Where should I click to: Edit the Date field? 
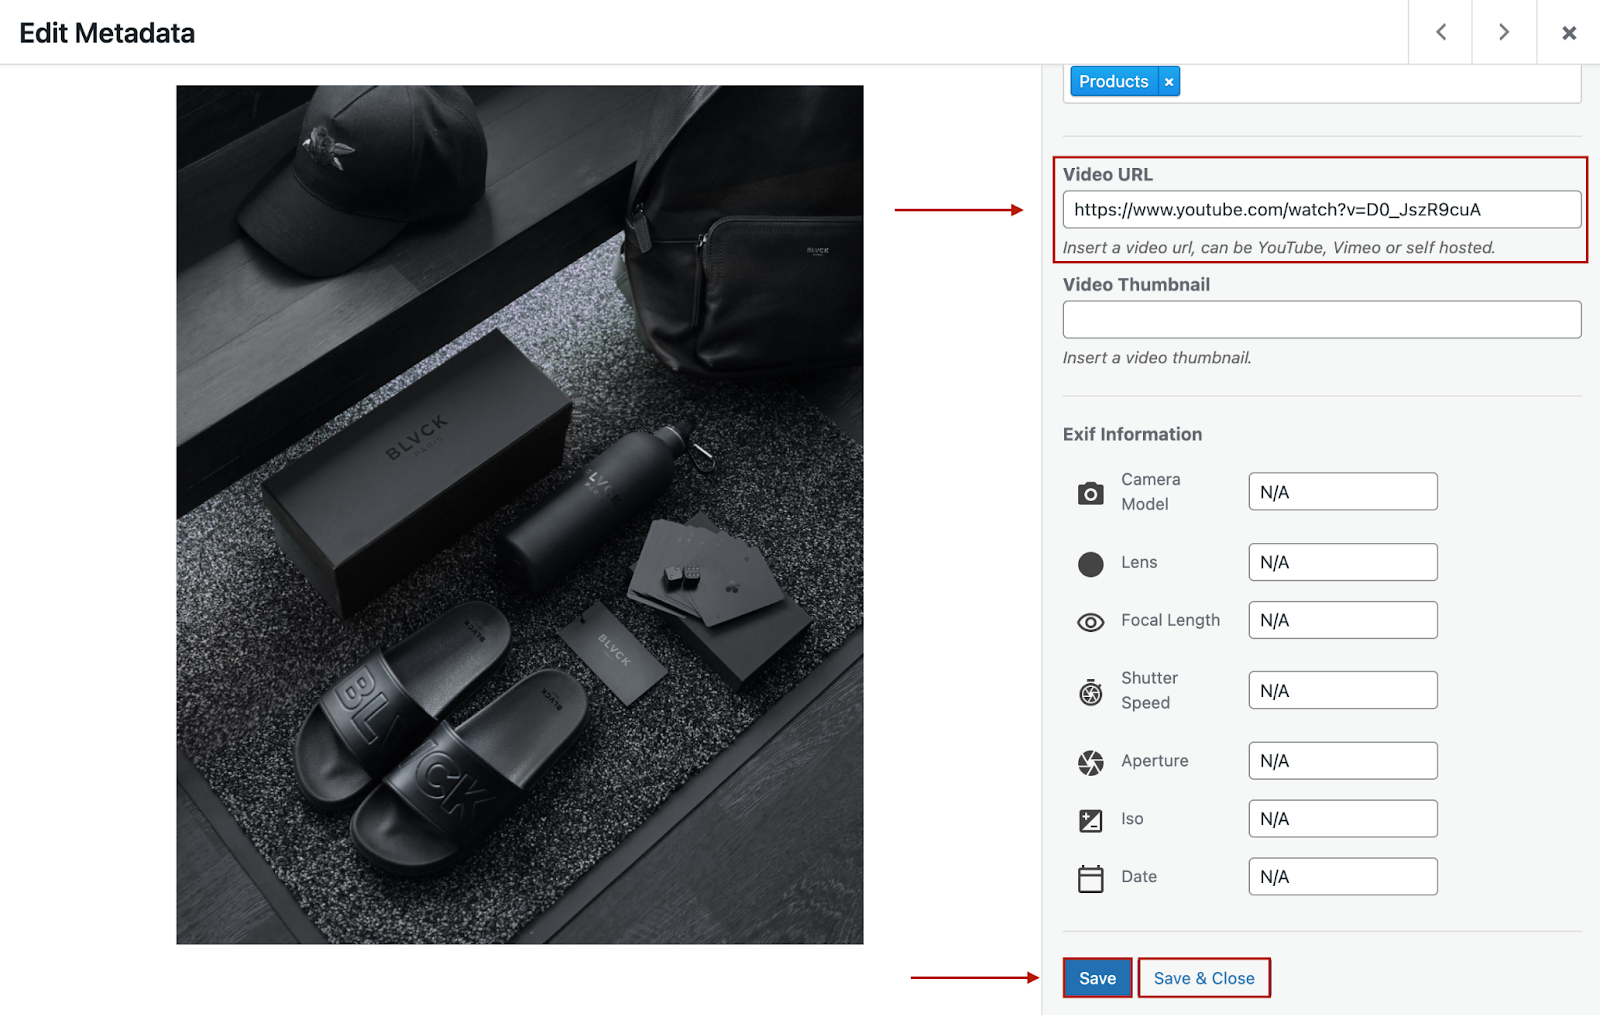click(x=1343, y=877)
